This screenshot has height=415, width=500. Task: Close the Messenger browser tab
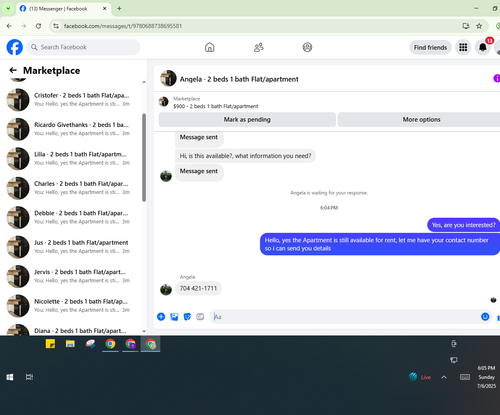pos(104,9)
